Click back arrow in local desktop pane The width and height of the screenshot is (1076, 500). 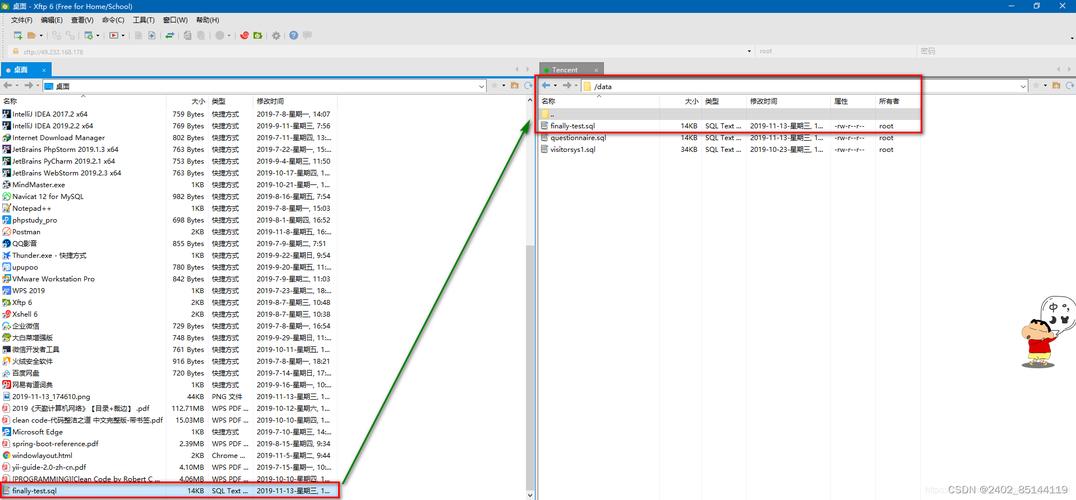[8, 86]
